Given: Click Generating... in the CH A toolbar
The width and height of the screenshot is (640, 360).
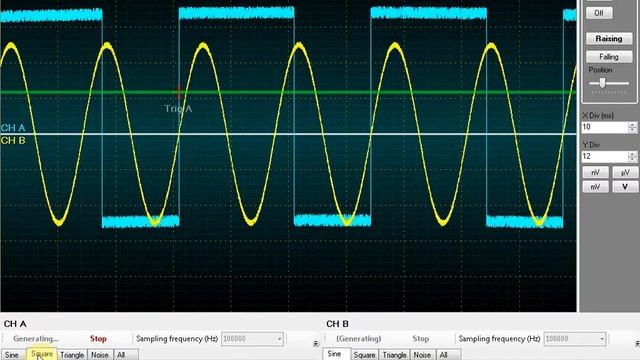Looking at the screenshot, I should point(36,339).
